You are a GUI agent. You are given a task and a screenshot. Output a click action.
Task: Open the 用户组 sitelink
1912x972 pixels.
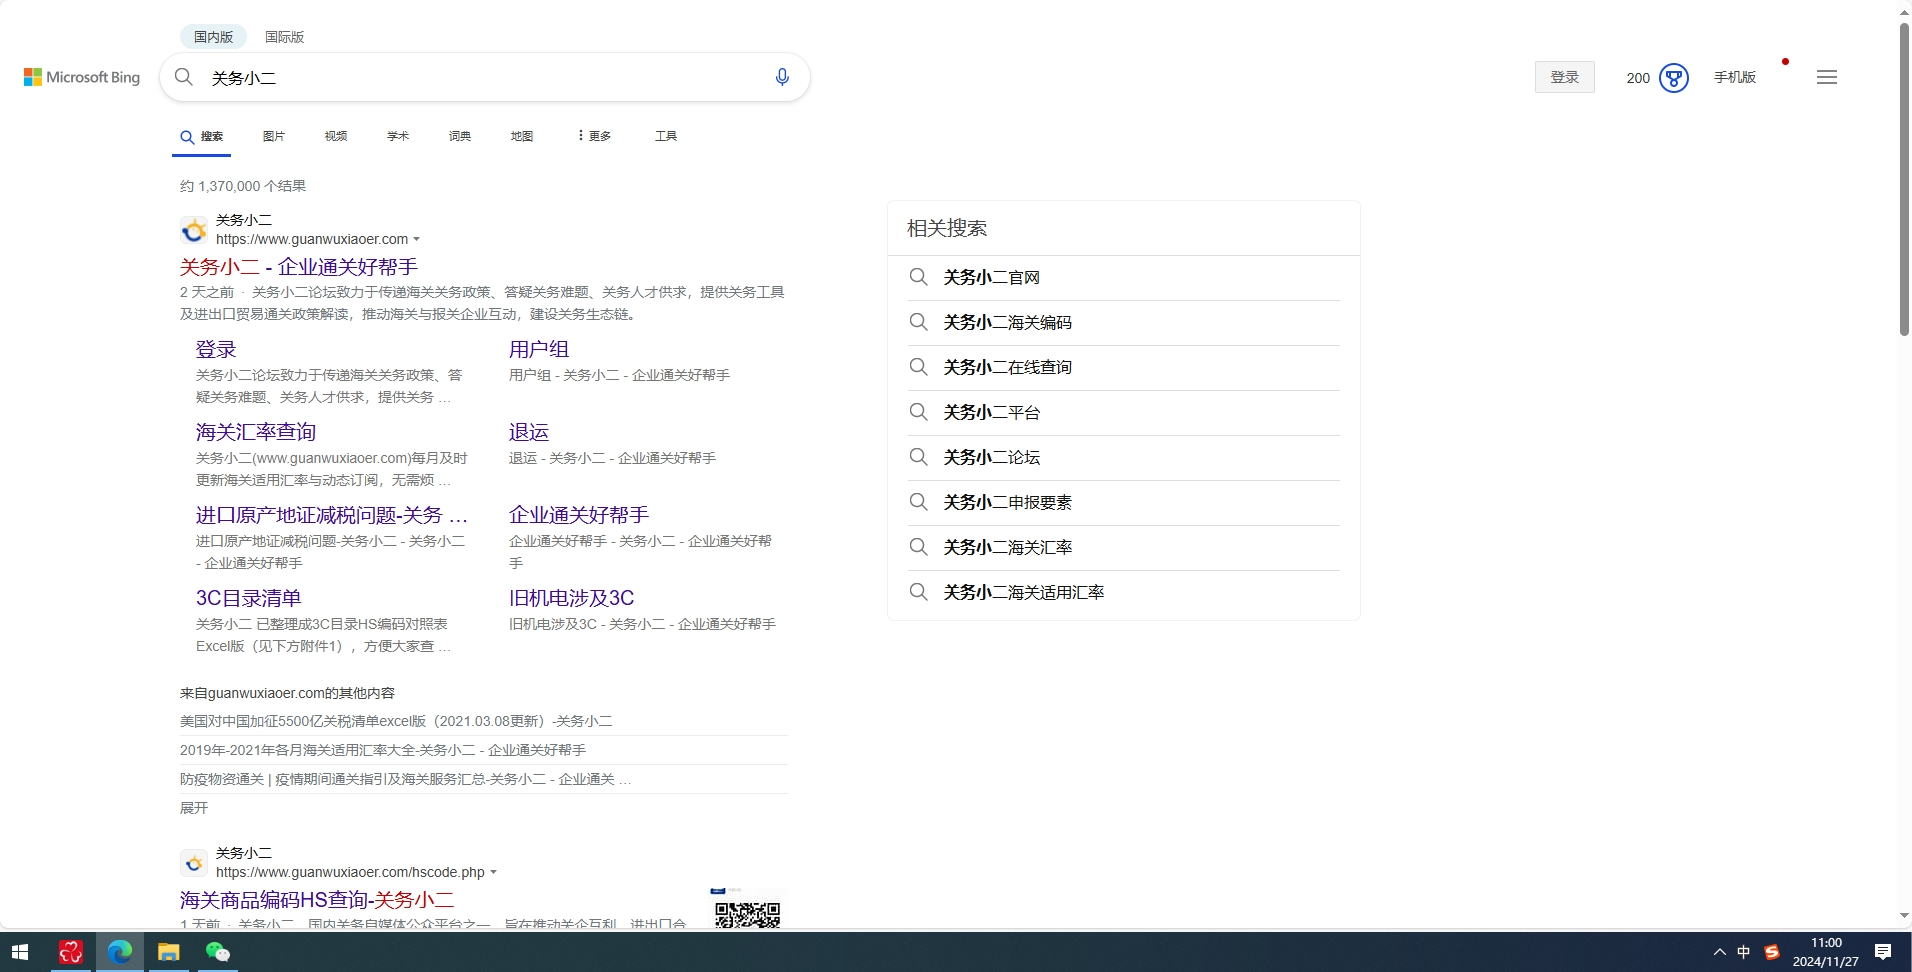point(539,349)
